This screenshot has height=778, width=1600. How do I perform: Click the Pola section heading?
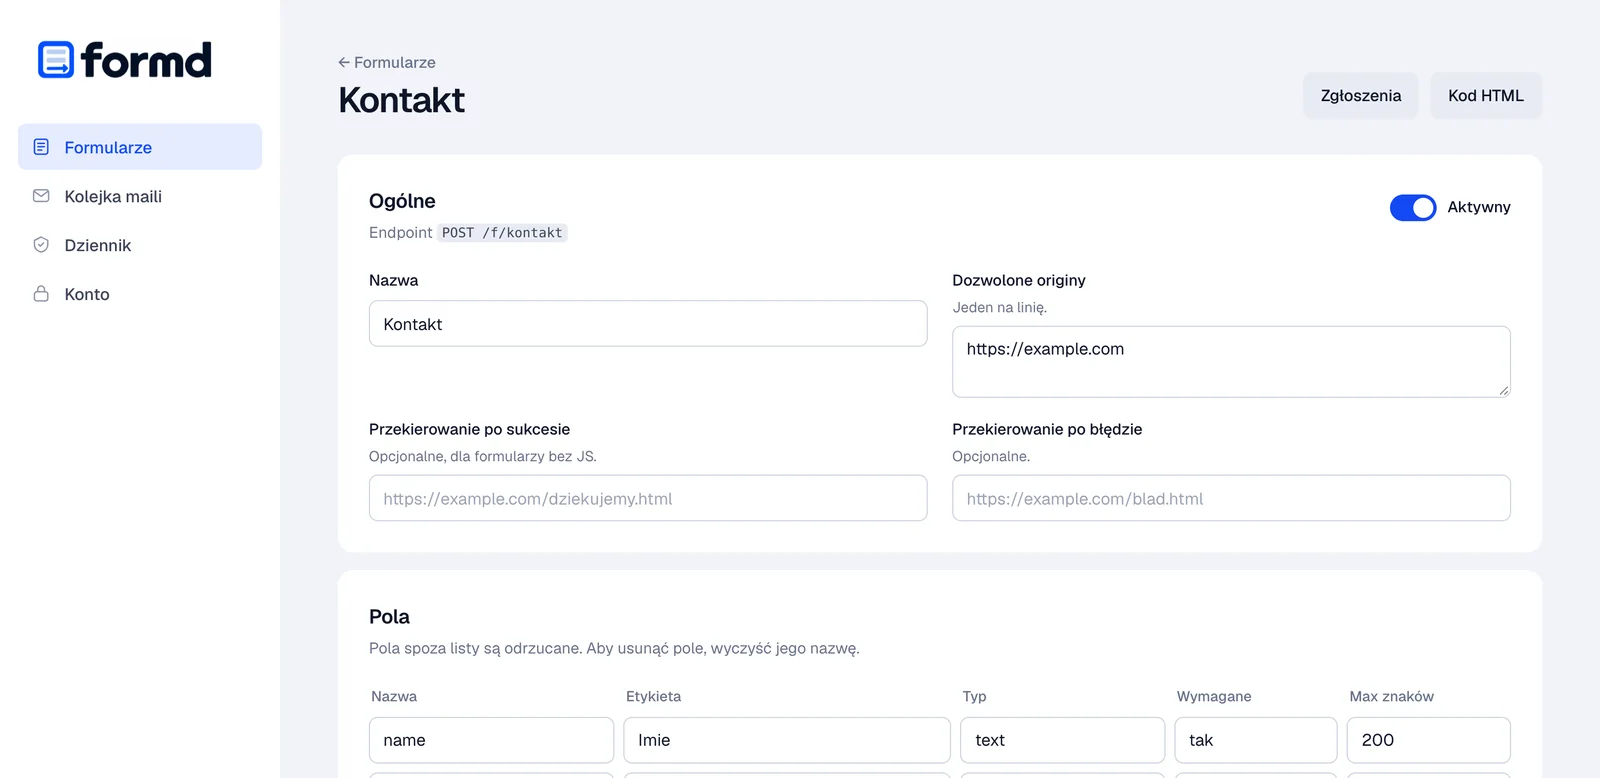click(389, 617)
